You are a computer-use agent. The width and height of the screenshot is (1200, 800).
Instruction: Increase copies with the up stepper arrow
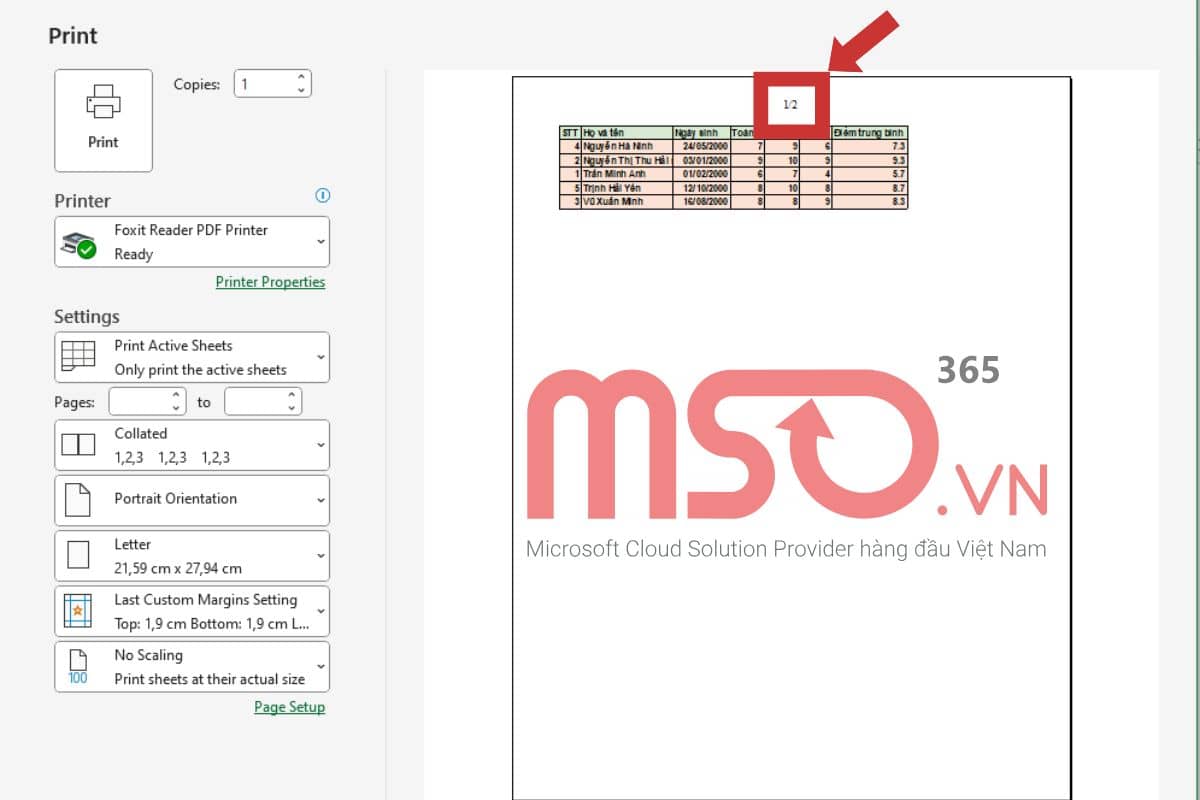click(301, 77)
